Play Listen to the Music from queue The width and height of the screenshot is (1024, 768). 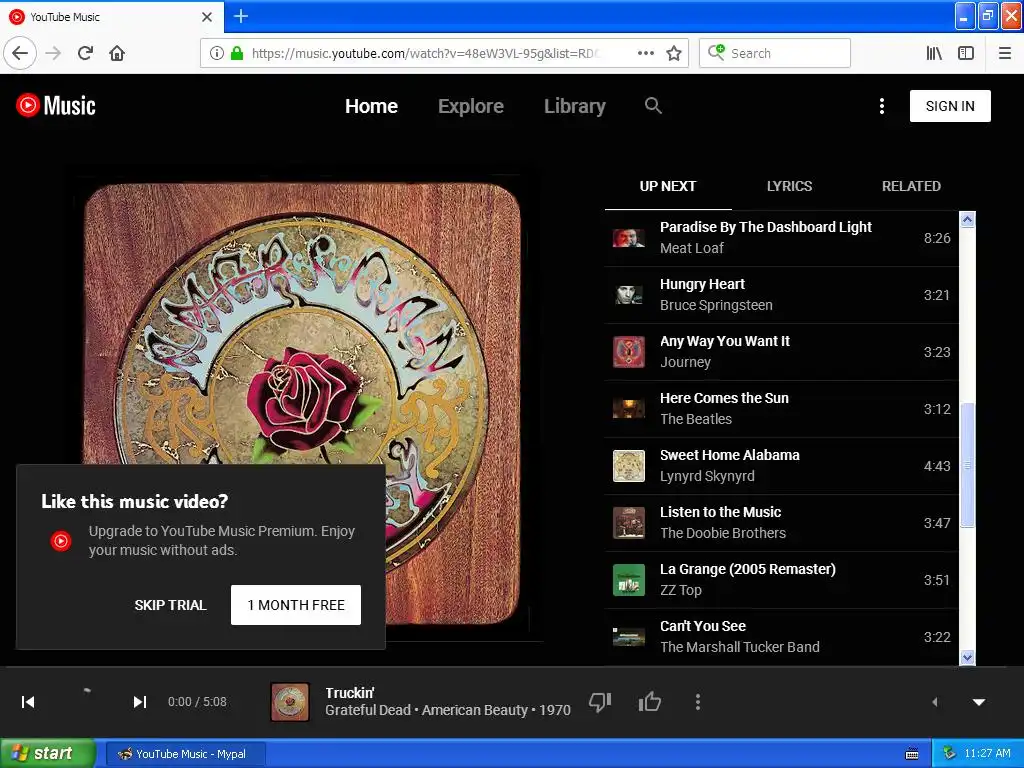click(x=781, y=522)
